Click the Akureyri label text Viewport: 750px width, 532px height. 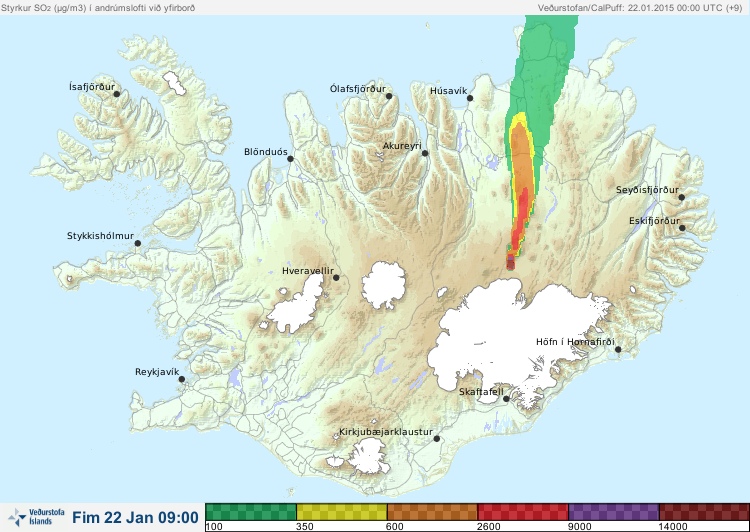click(x=402, y=146)
